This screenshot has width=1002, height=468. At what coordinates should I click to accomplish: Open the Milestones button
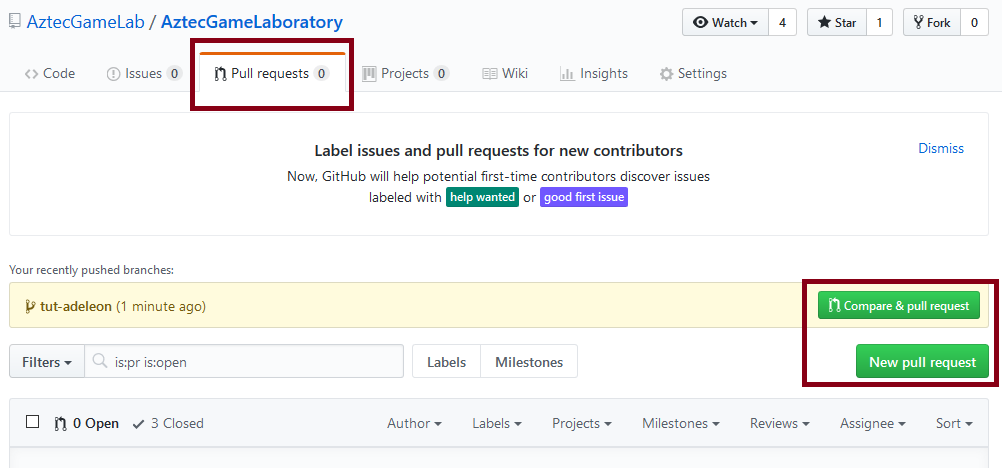(x=529, y=362)
